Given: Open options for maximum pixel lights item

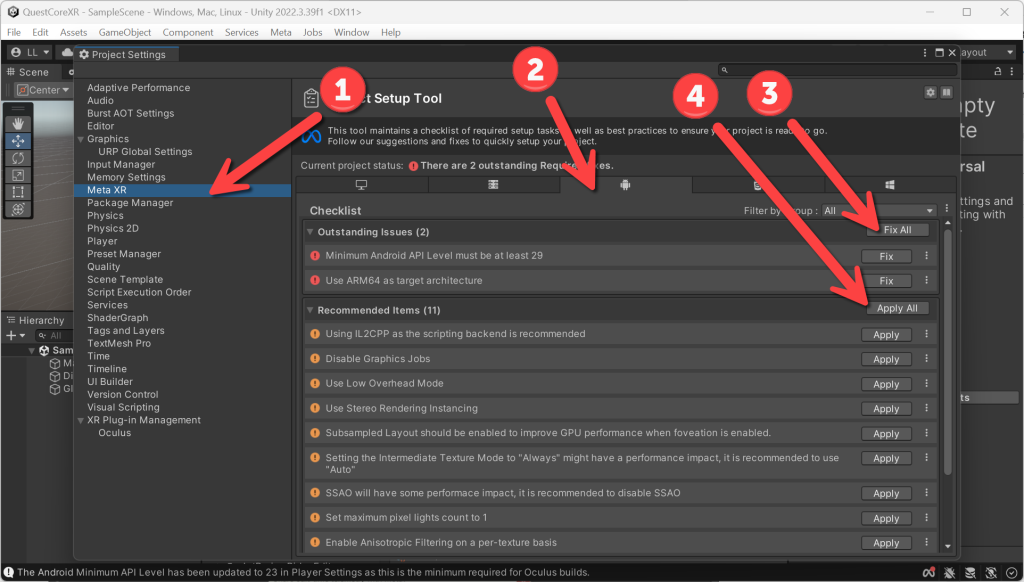Looking at the screenshot, I should pyautogui.click(x=926, y=517).
